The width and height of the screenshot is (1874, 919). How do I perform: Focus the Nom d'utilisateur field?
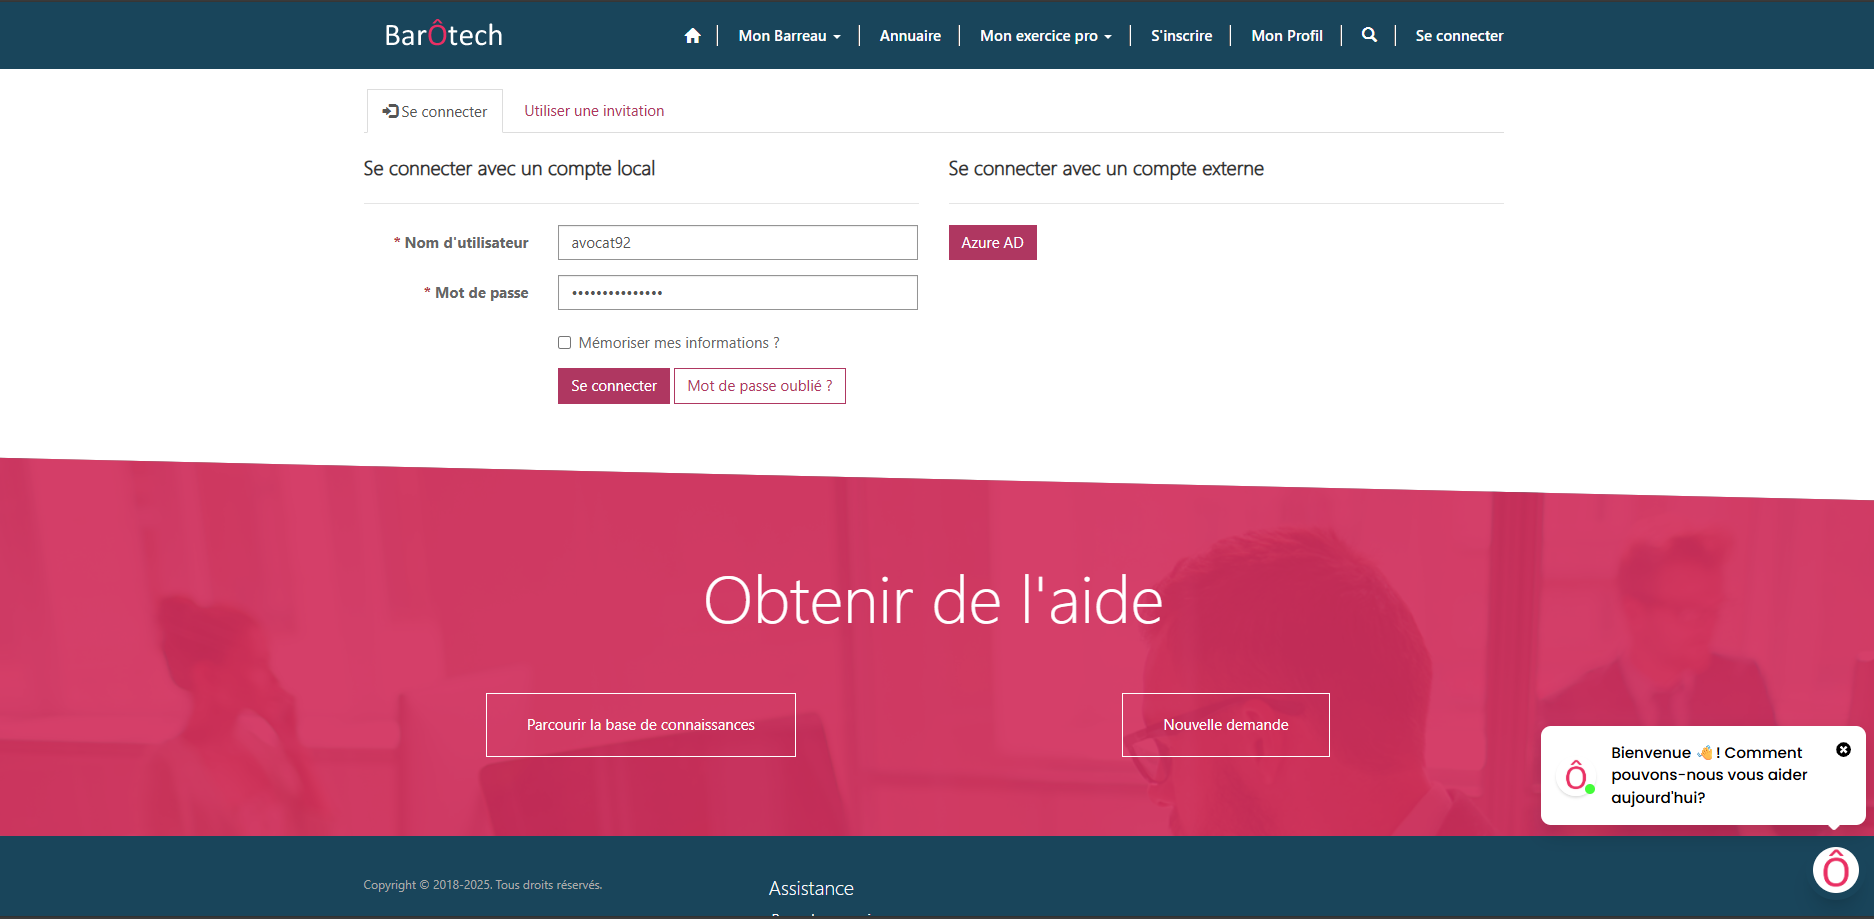pyautogui.click(x=737, y=243)
